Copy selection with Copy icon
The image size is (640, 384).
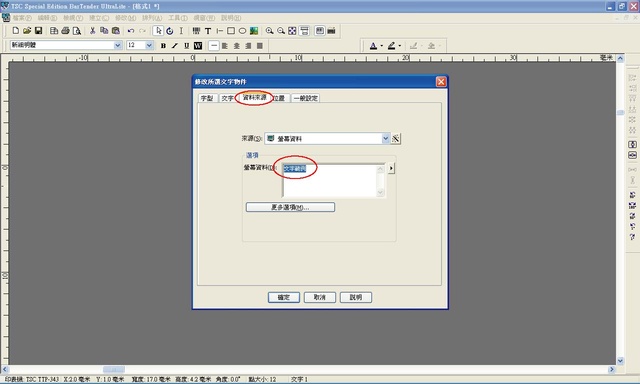tap(104, 31)
